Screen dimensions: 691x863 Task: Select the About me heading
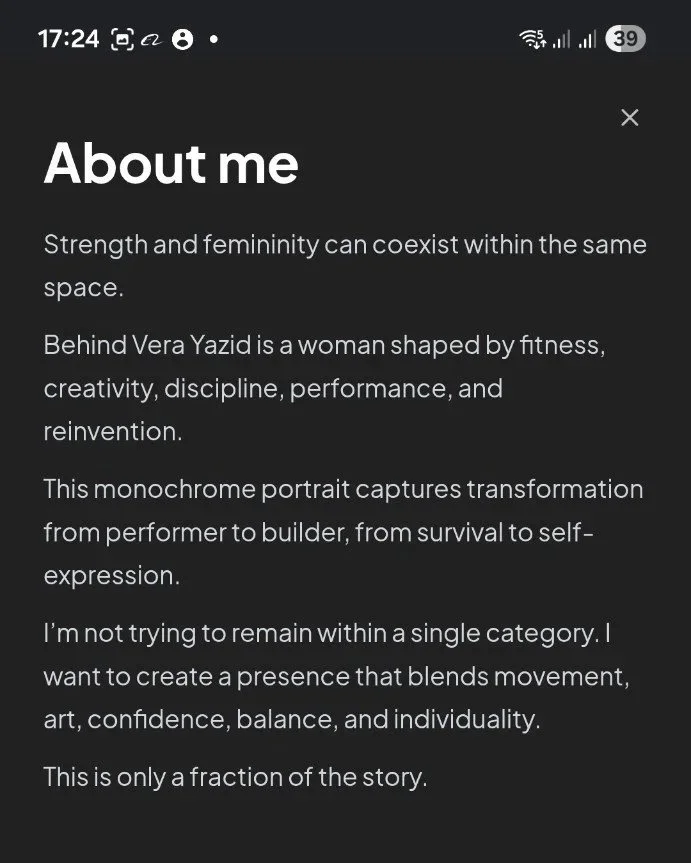point(171,163)
